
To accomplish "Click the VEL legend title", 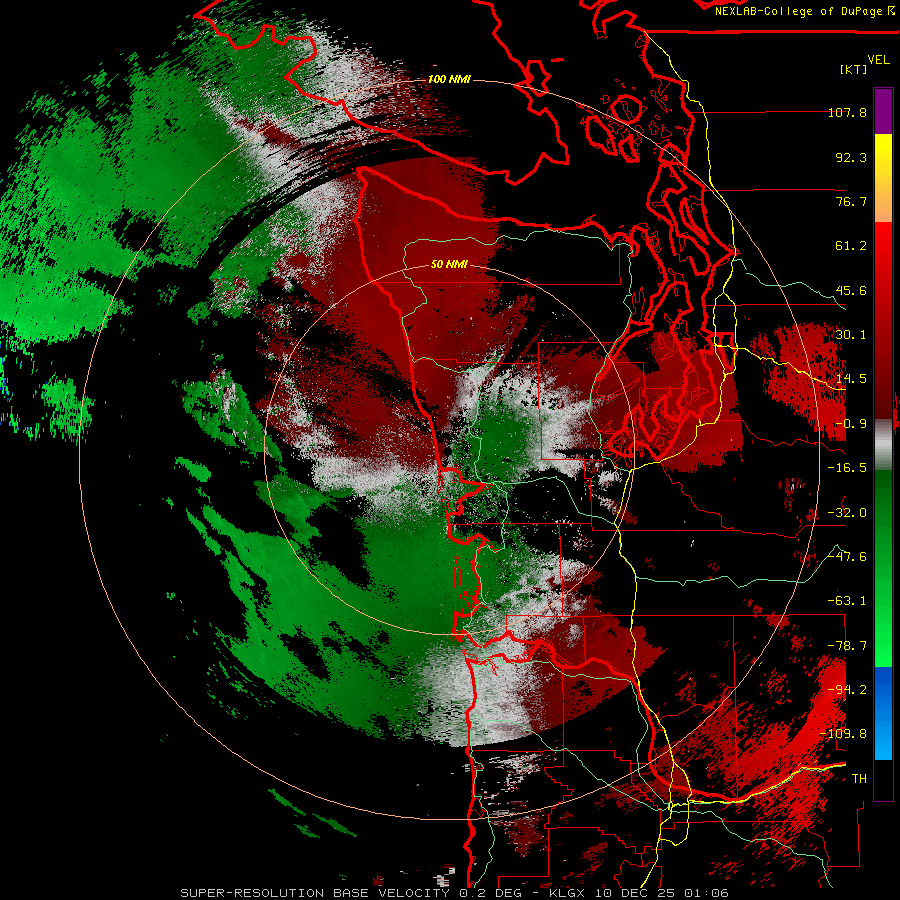I will [x=878, y=60].
